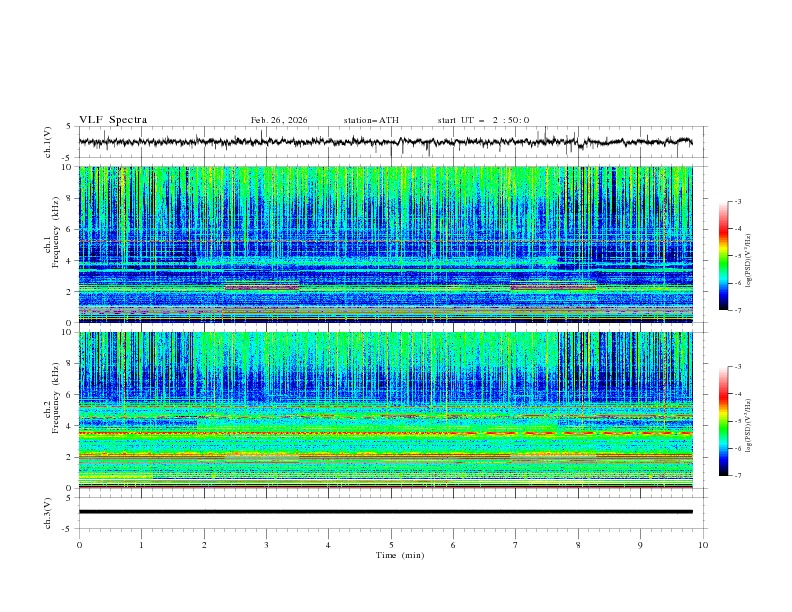
Task: Click the "ch.1 Frequency (kHz)" axis label
Action: click(52, 232)
